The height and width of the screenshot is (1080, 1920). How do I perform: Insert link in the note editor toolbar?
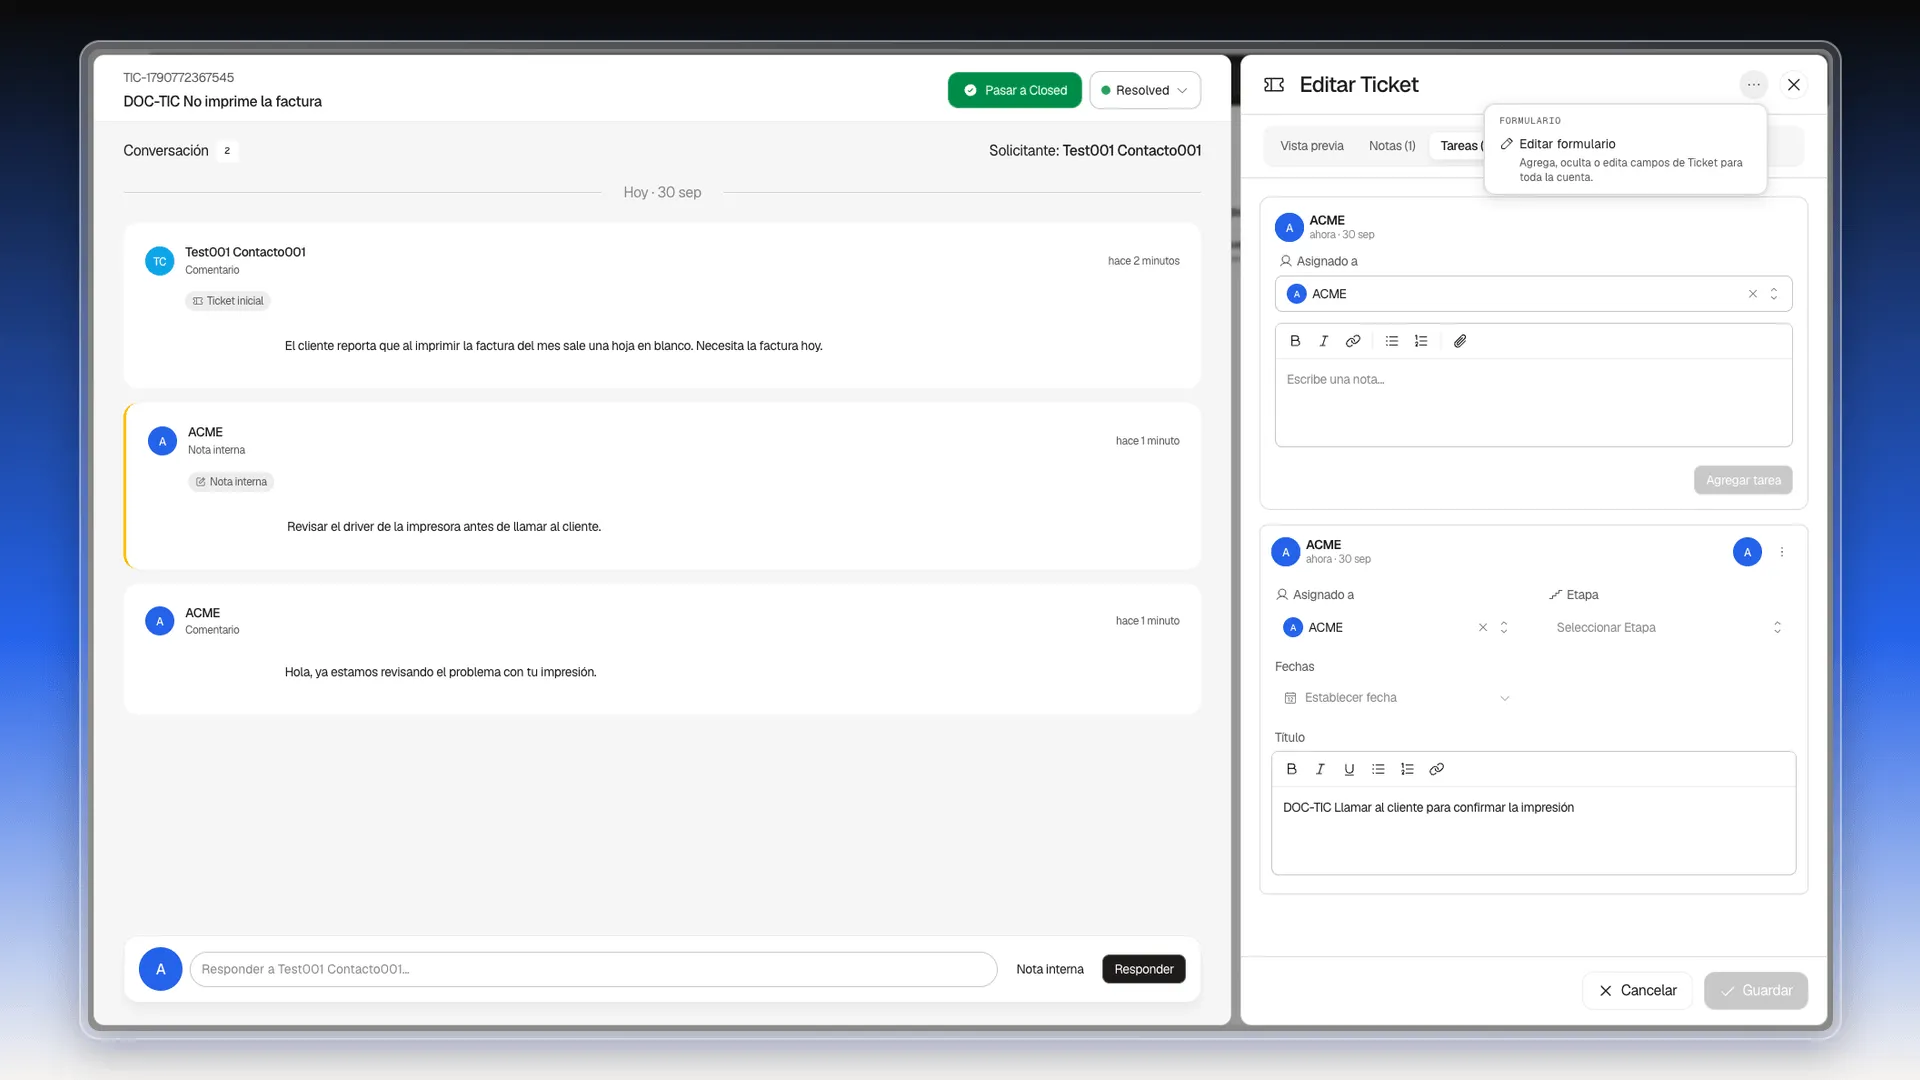(1353, 341)
